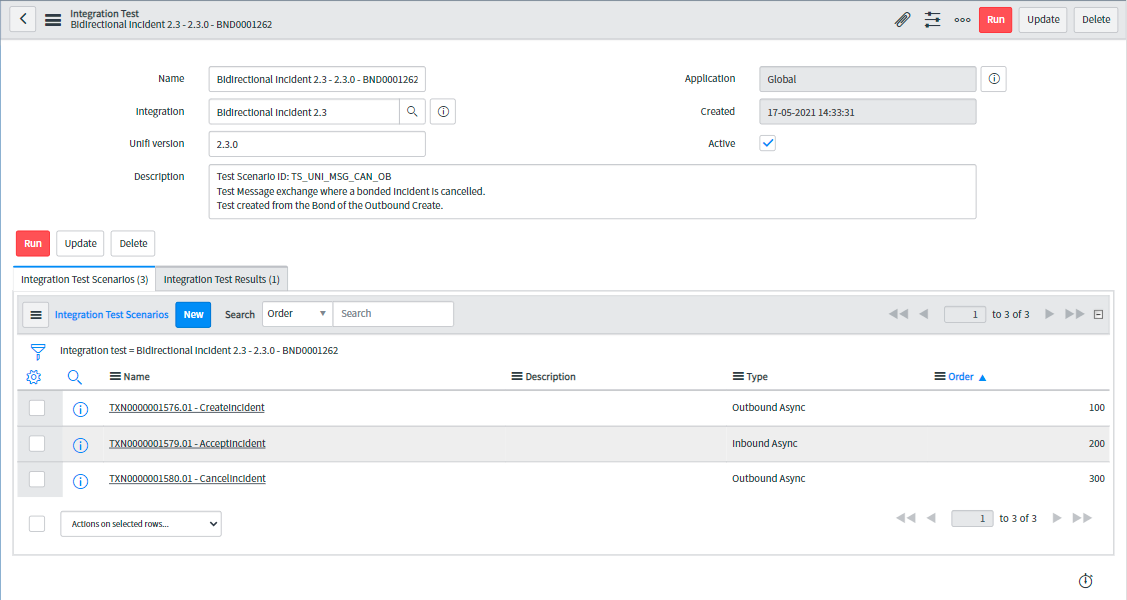Open the TXN0000001580.01 - CancelIncident link

coord(187,479)
